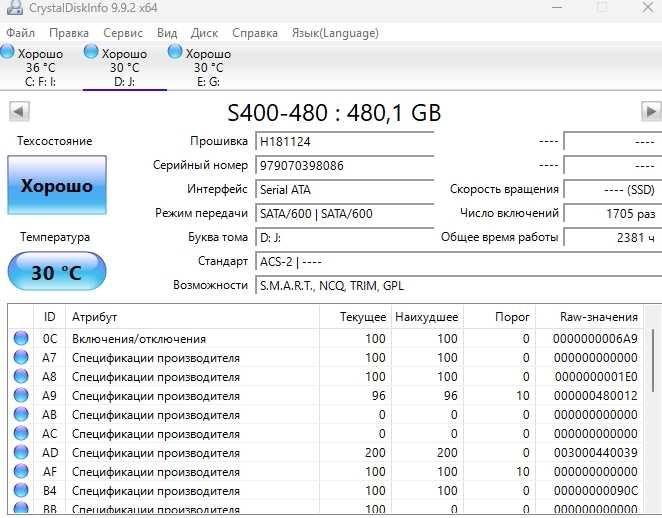
Task: Click the power-on count value 1705 раз
Action: point(613,214)
